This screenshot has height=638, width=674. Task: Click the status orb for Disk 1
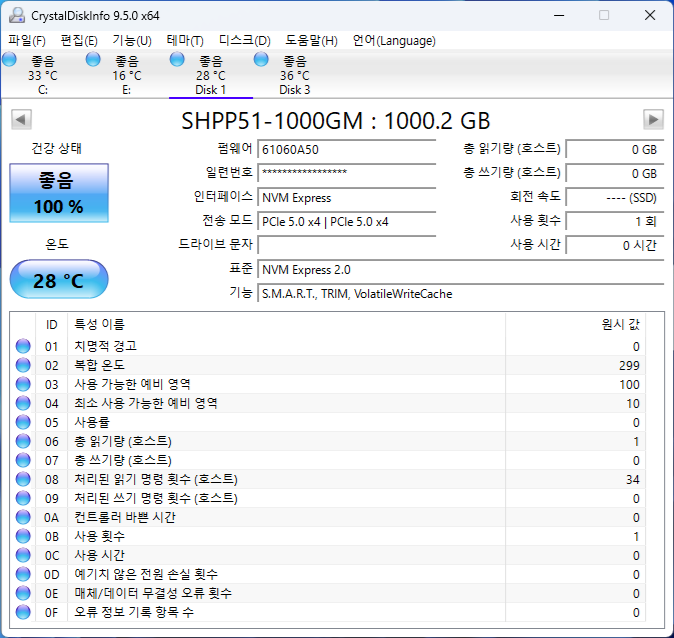point(177,59)
